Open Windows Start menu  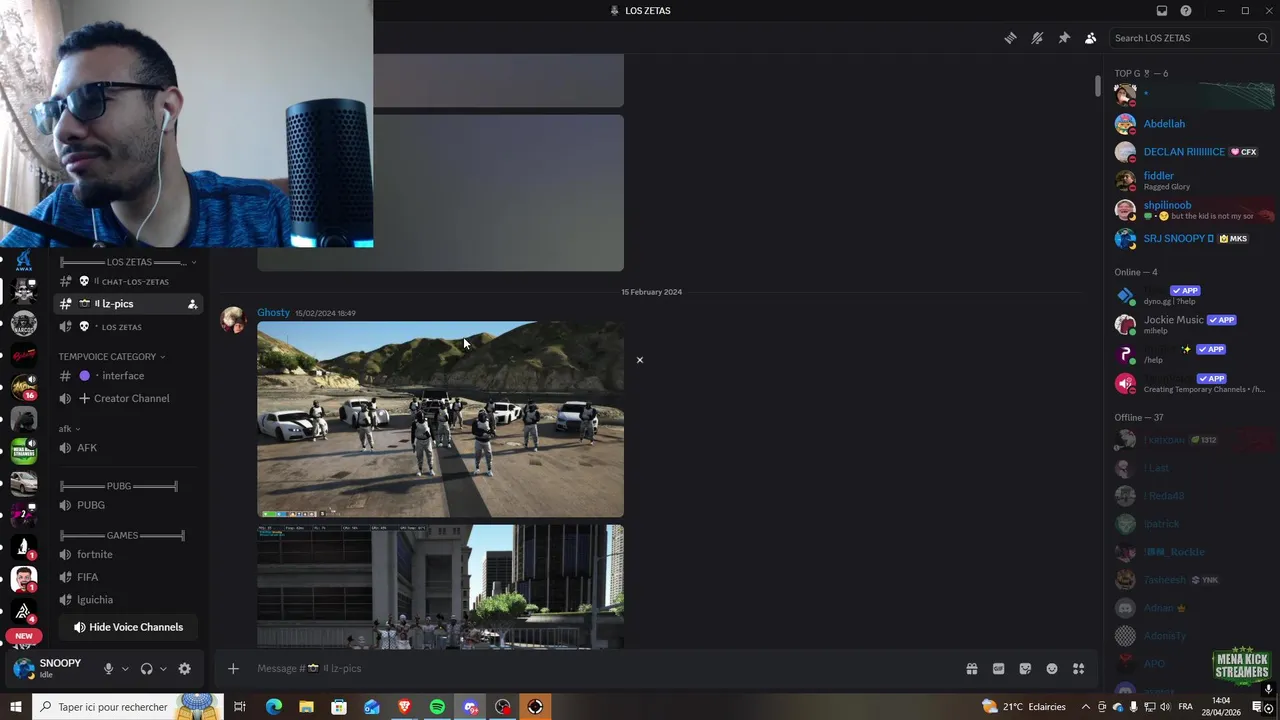15,707
